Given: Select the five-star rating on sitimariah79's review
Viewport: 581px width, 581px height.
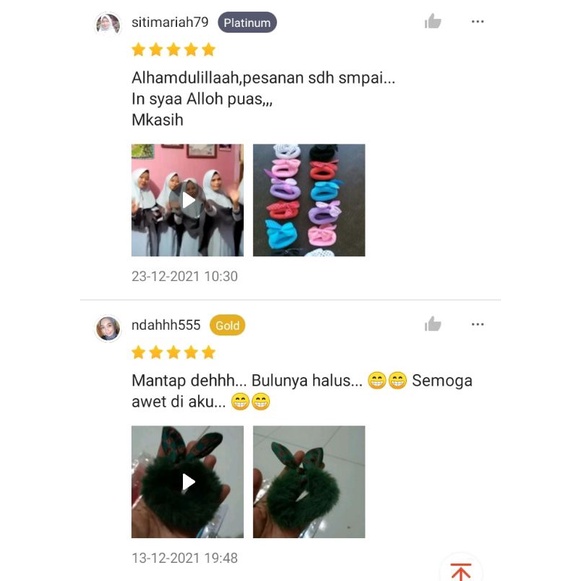Looking at the screenshot, I should point(173,49).
